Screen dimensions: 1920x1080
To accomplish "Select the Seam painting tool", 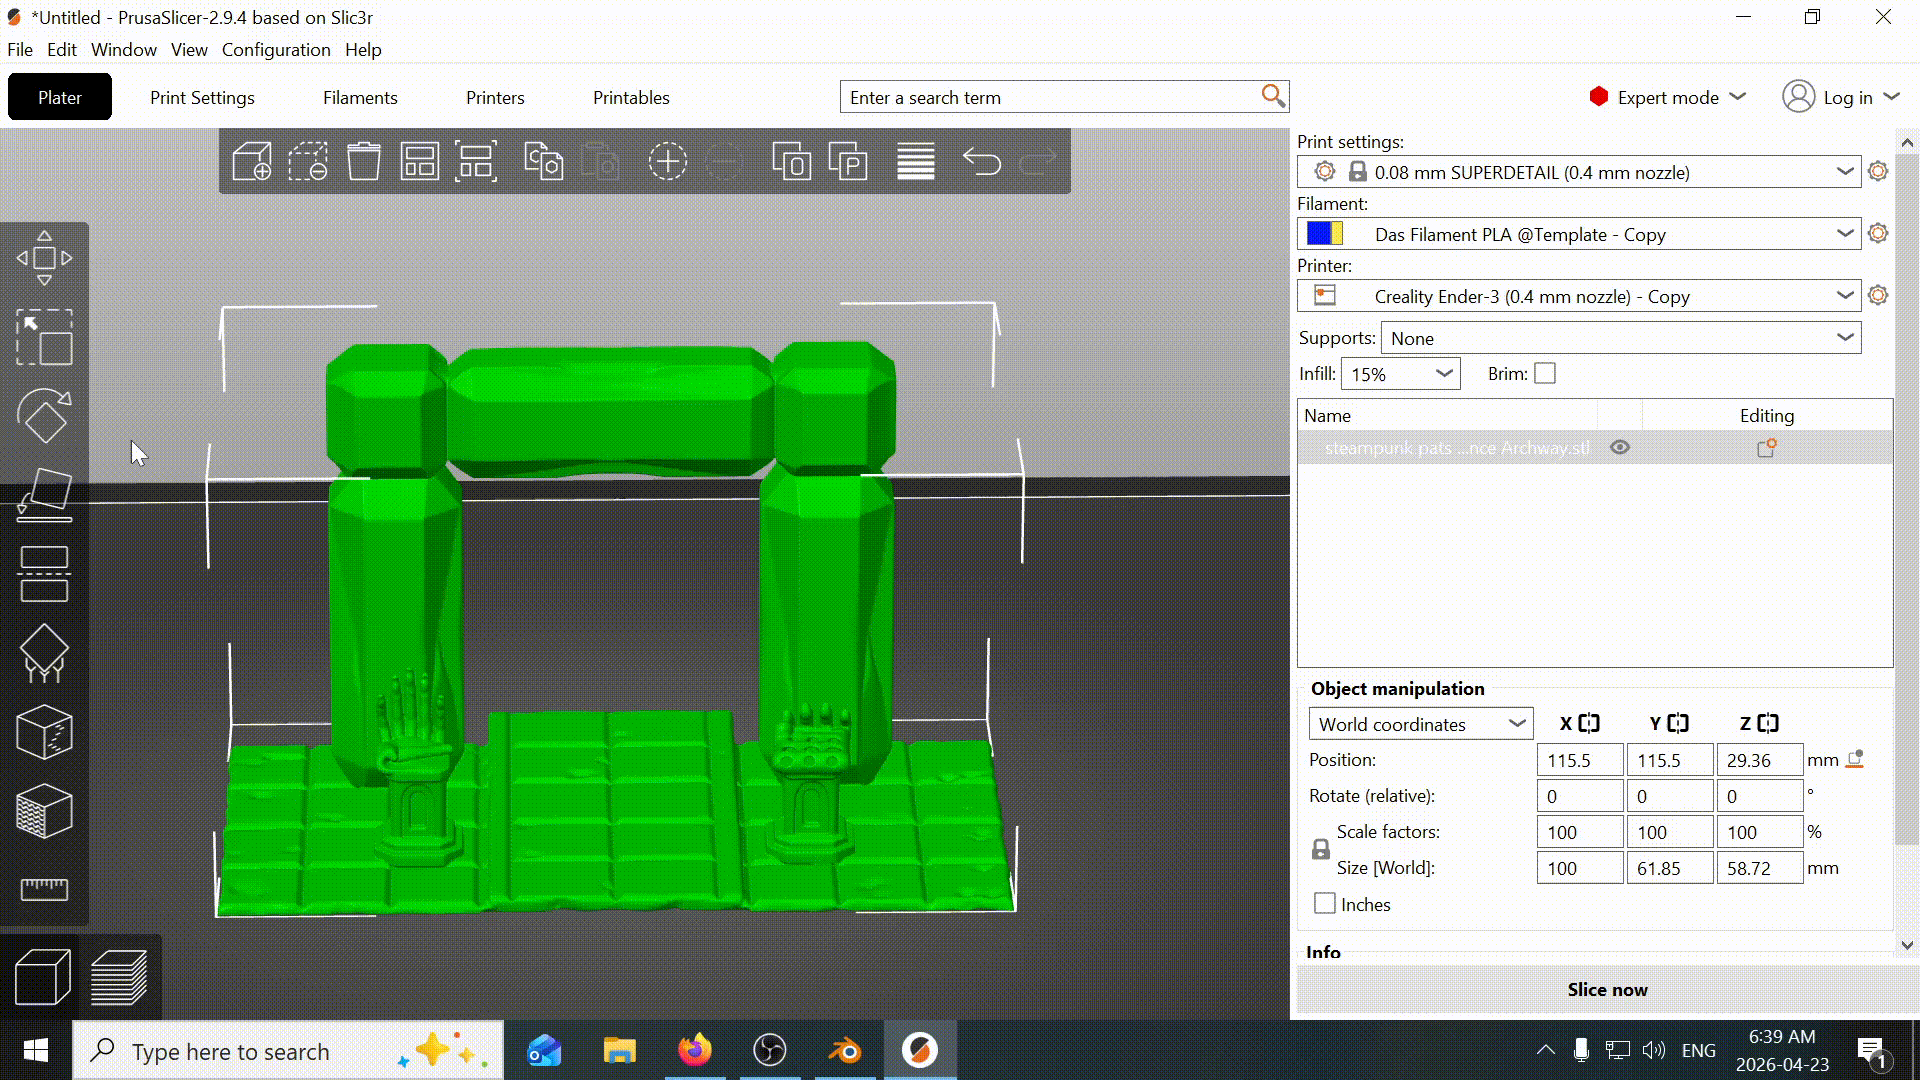I will (x=44, y=732).
